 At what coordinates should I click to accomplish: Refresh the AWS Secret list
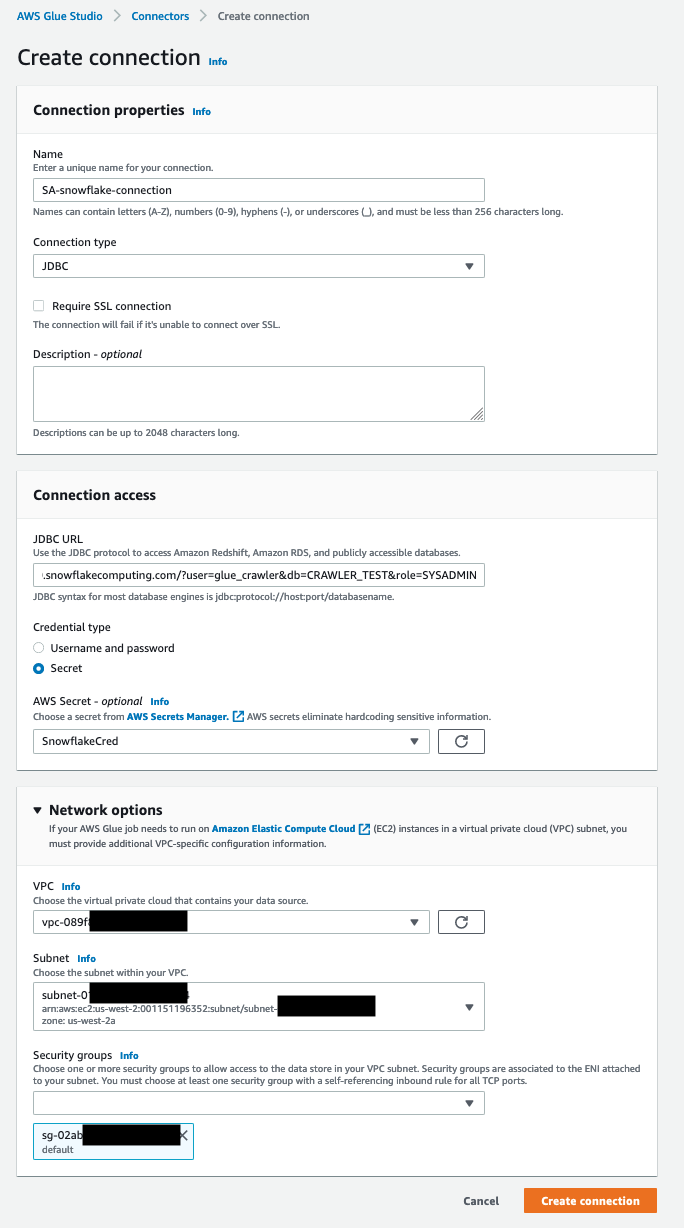coord(460,741)
